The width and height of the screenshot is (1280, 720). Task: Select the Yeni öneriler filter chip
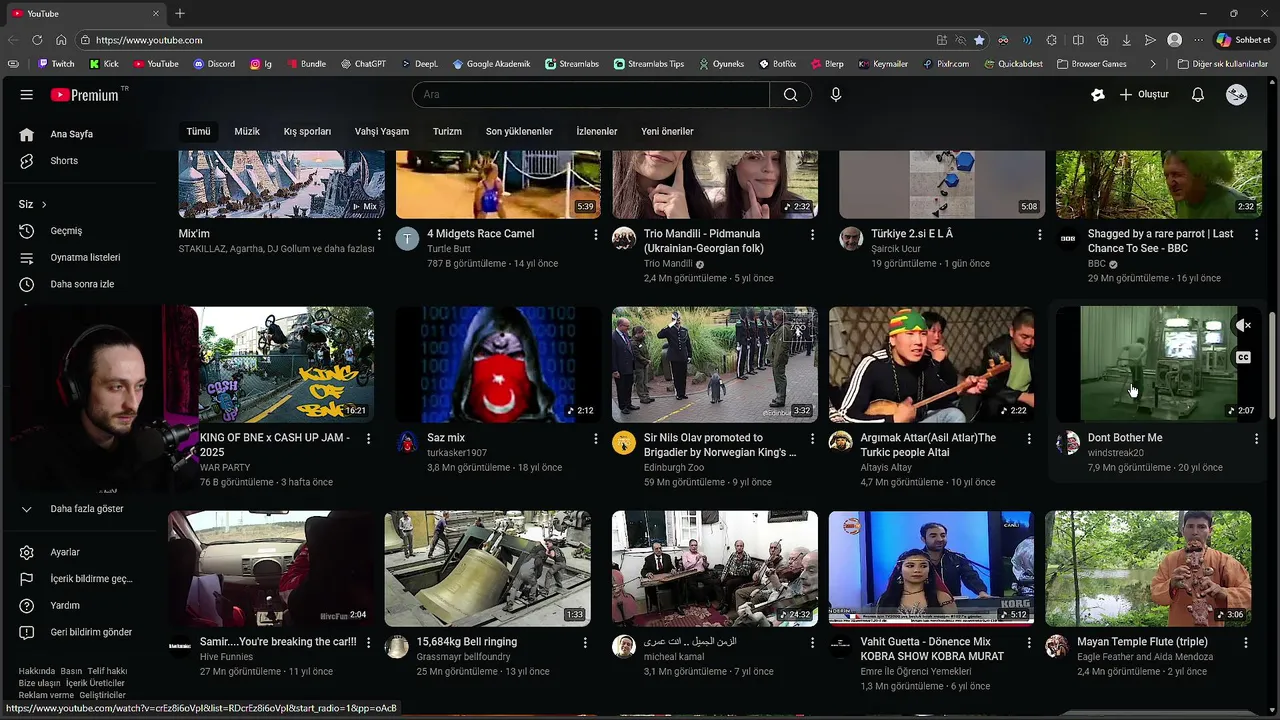(667, 131)
